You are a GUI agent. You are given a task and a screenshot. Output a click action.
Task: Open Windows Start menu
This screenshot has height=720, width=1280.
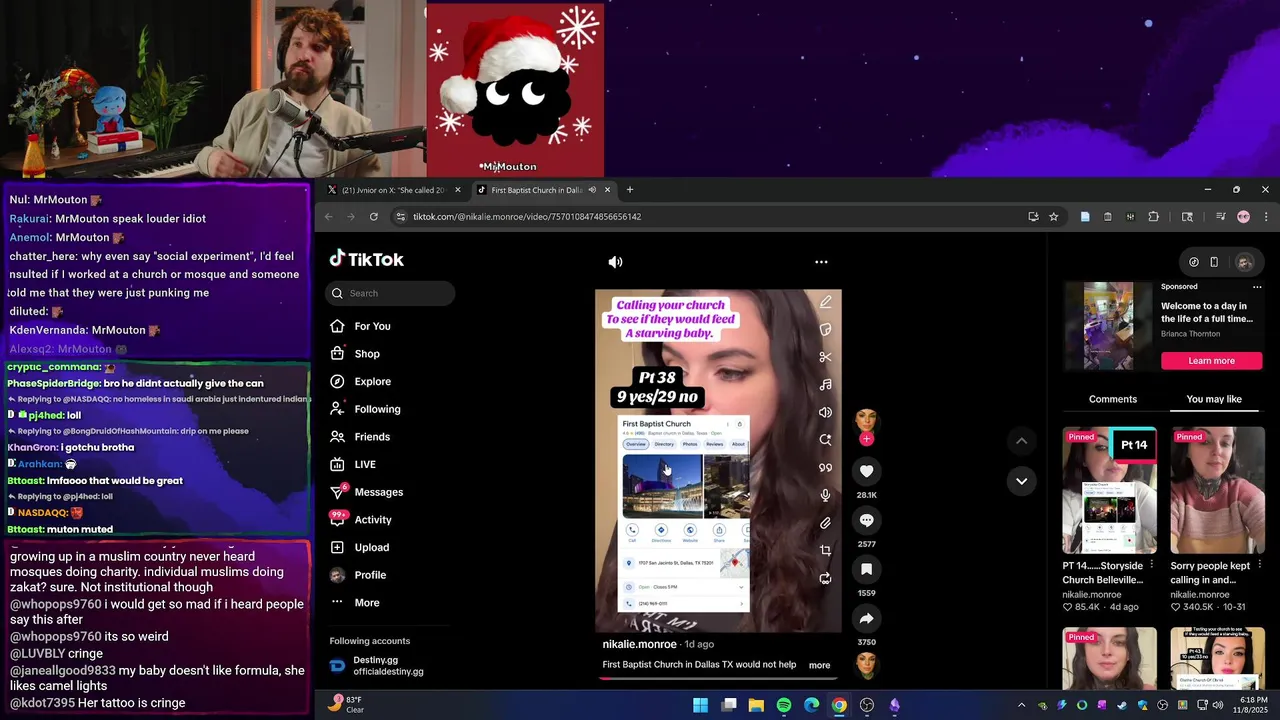pos(701,705)
